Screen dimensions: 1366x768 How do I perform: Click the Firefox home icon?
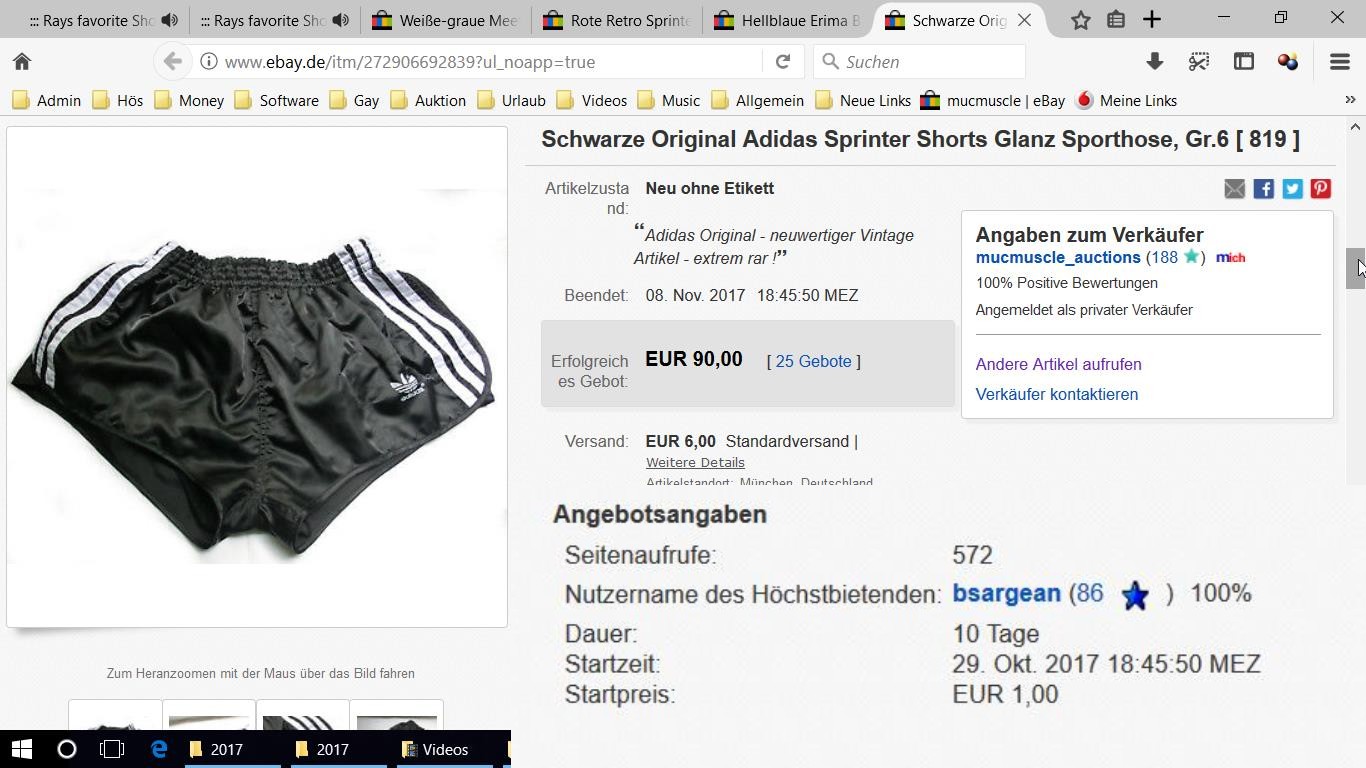(22, 62)
